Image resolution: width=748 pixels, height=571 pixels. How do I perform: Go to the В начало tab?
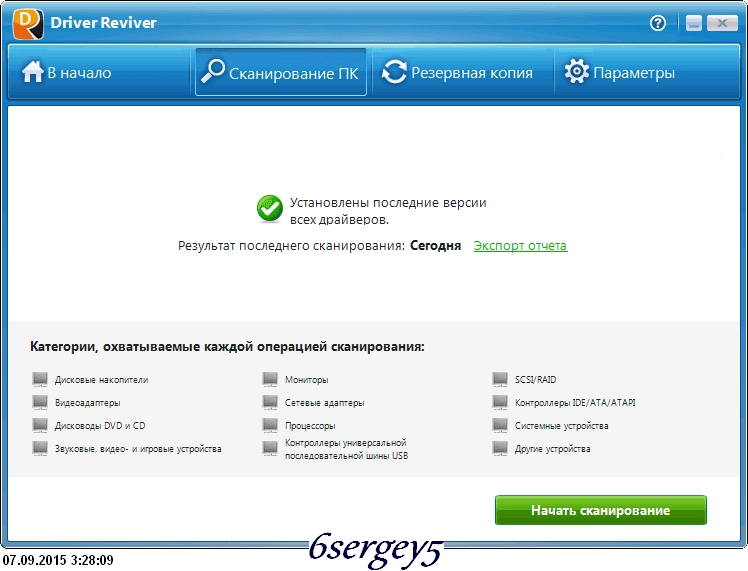pos(100,72)
